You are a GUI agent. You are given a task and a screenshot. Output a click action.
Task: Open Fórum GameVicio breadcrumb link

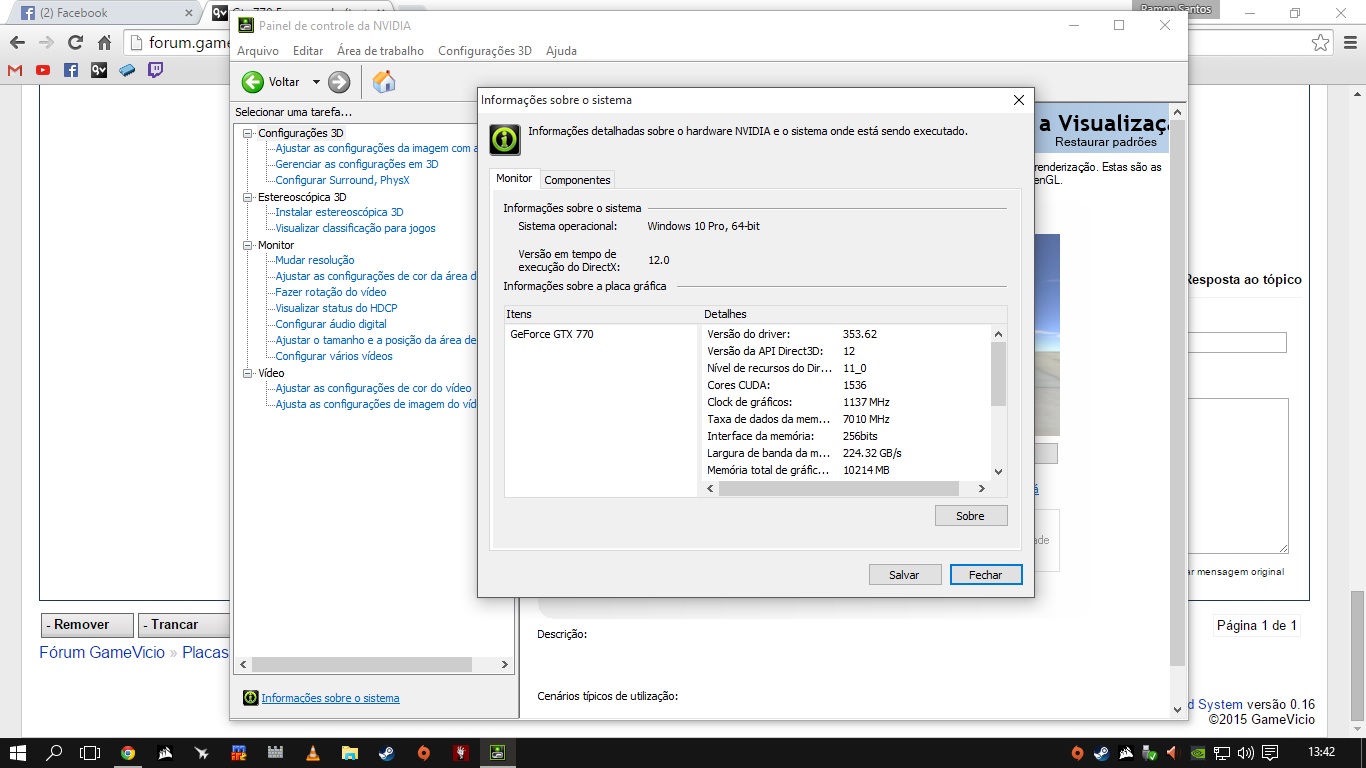point(102,652)
